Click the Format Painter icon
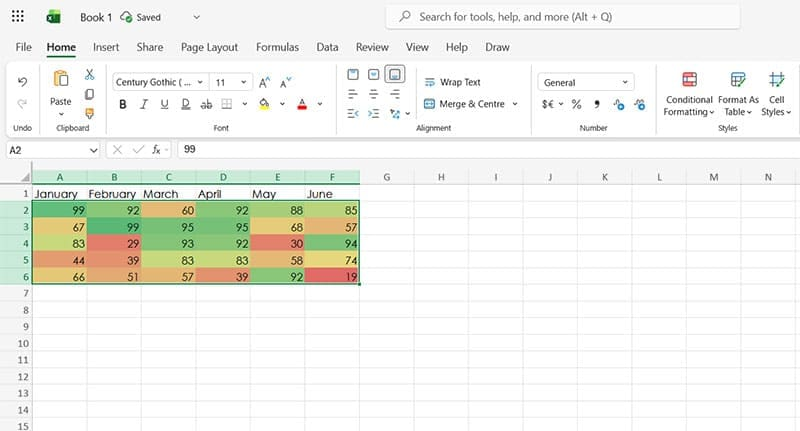The image size is (800, 431). (89, 113)
